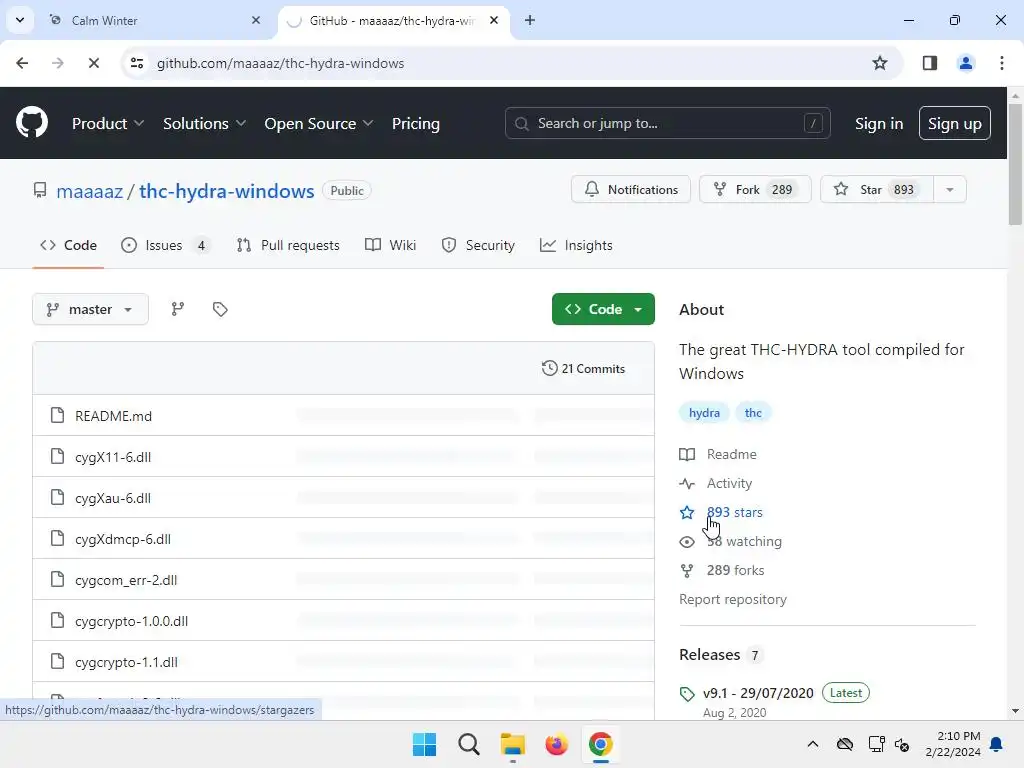Open Firefox from the taskbar
Image resolution: width=1024 pixels, height=768 pixels.
coord(556,744)
